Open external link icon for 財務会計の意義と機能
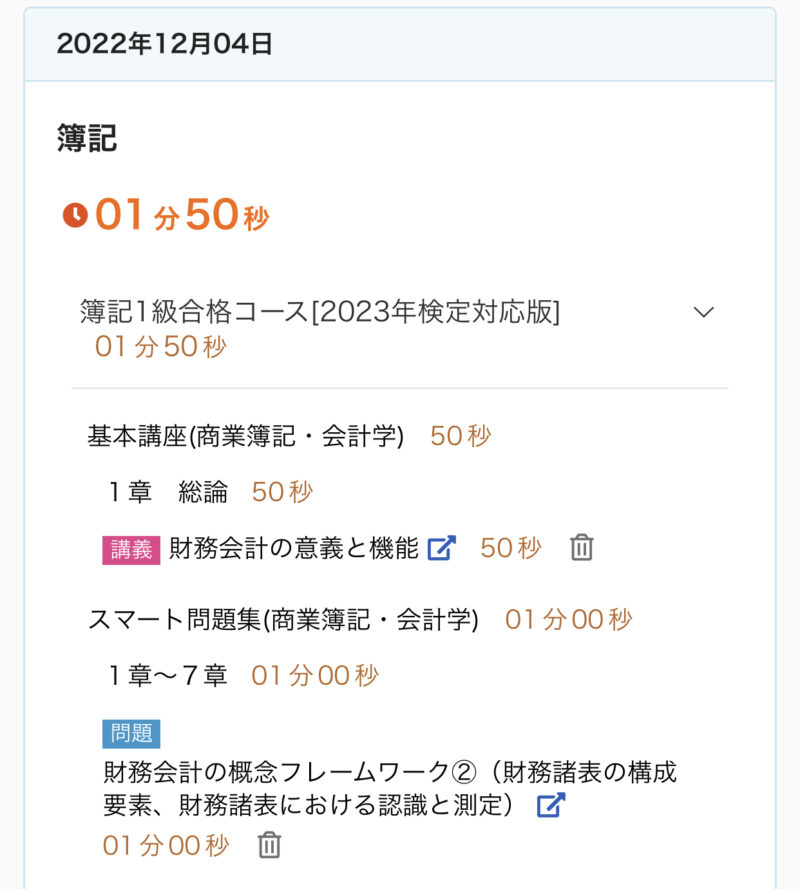Screen dimensions: 800x889 pyautogui.click(x=441, y=548)
